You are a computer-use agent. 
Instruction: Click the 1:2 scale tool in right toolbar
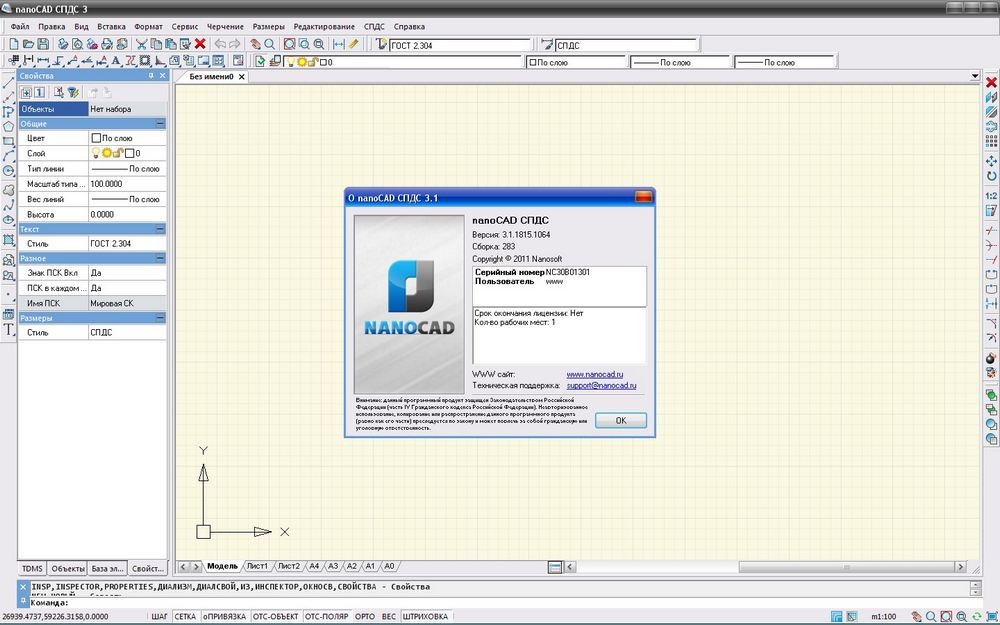[x=991, y=196]
